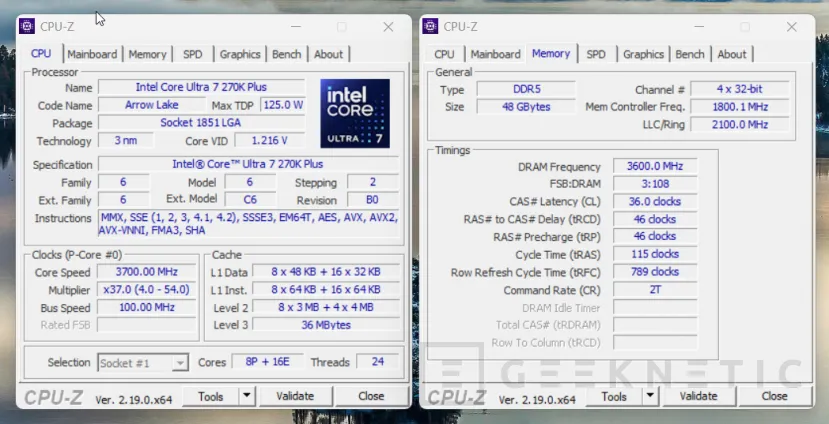The height and width of the screenshot is (424, 829).
Task: Click the Multiplier value x37.0
Action: pyautogui.click(x=146, y=290)
